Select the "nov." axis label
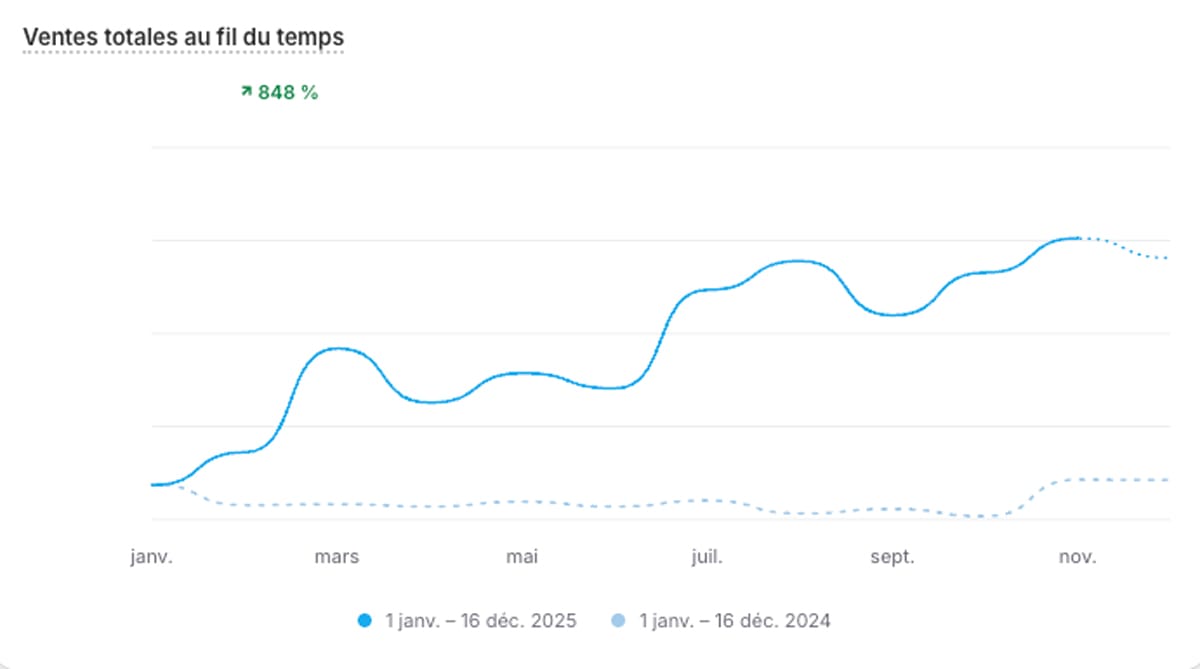The width and height of the screenshot is (1200, 669). [x=1077, y=557]
